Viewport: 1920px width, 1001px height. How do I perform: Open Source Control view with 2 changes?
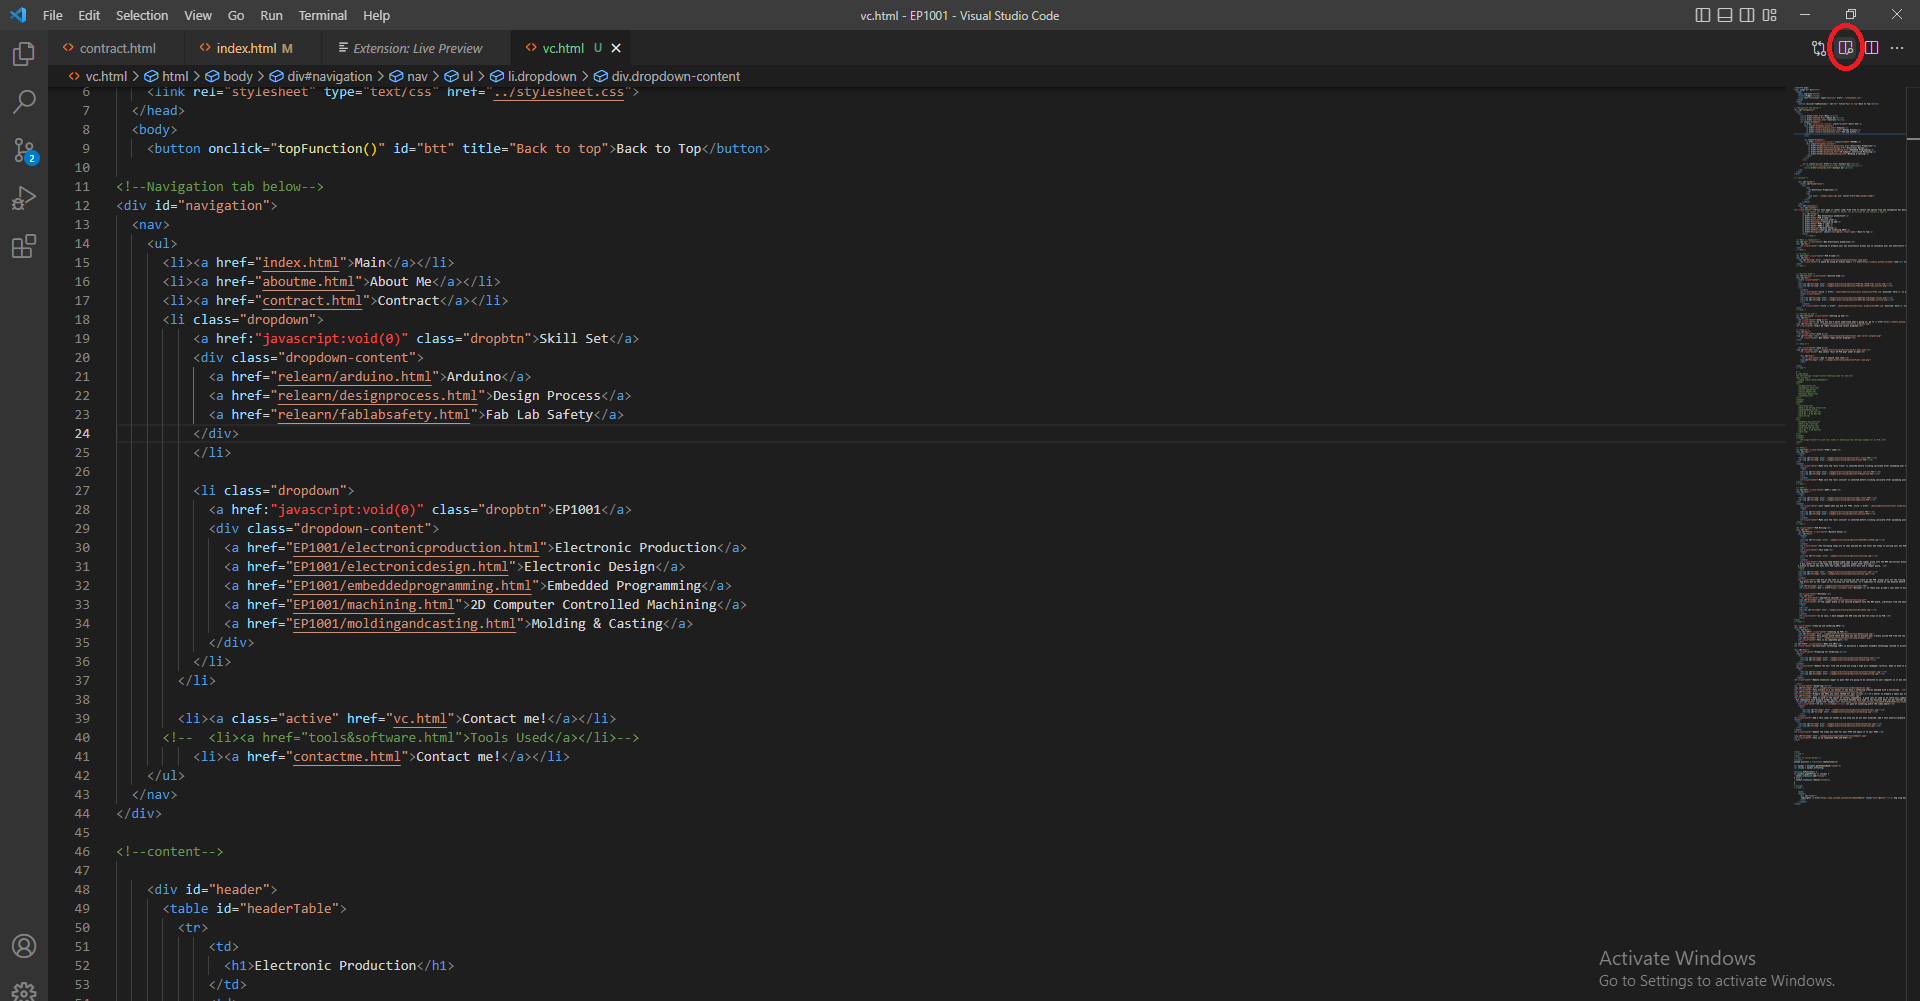pos(24,151)
